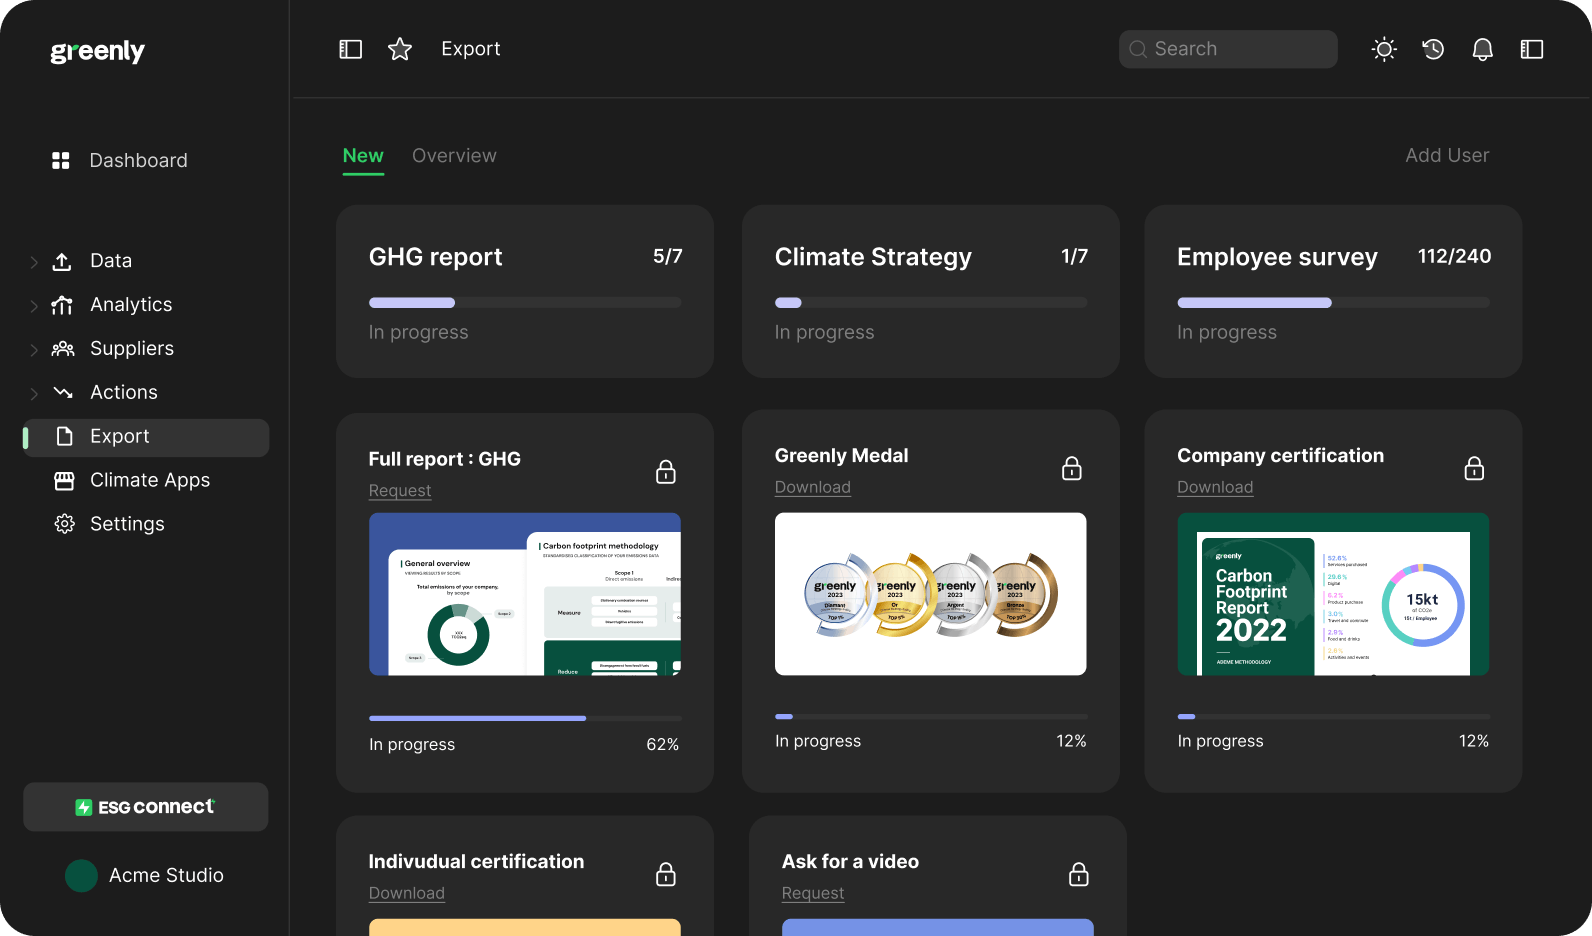Toggle the left sidebar panel icon
This screenshot has height=936, width=1592.
(350, 49)
